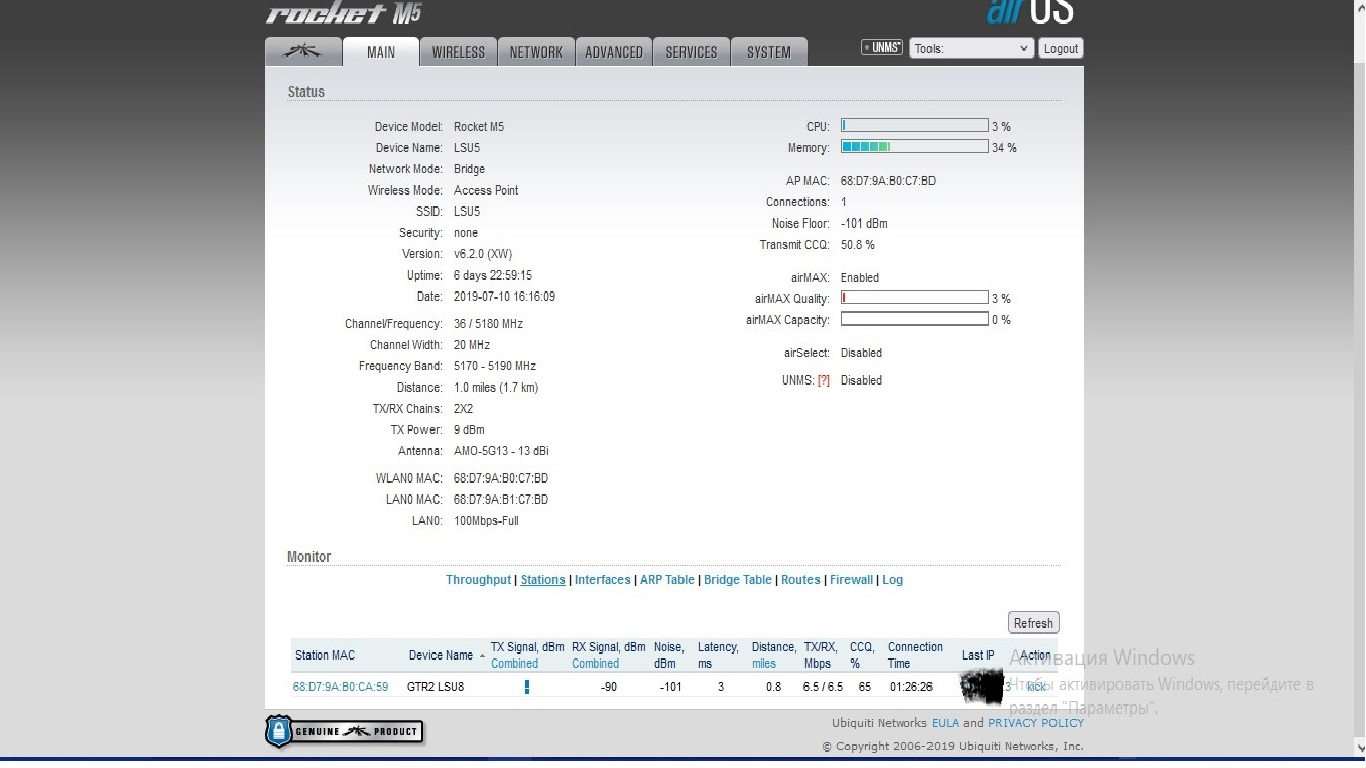
Task: Open the Stations monitor link
Action: click(x=543, y=580)
